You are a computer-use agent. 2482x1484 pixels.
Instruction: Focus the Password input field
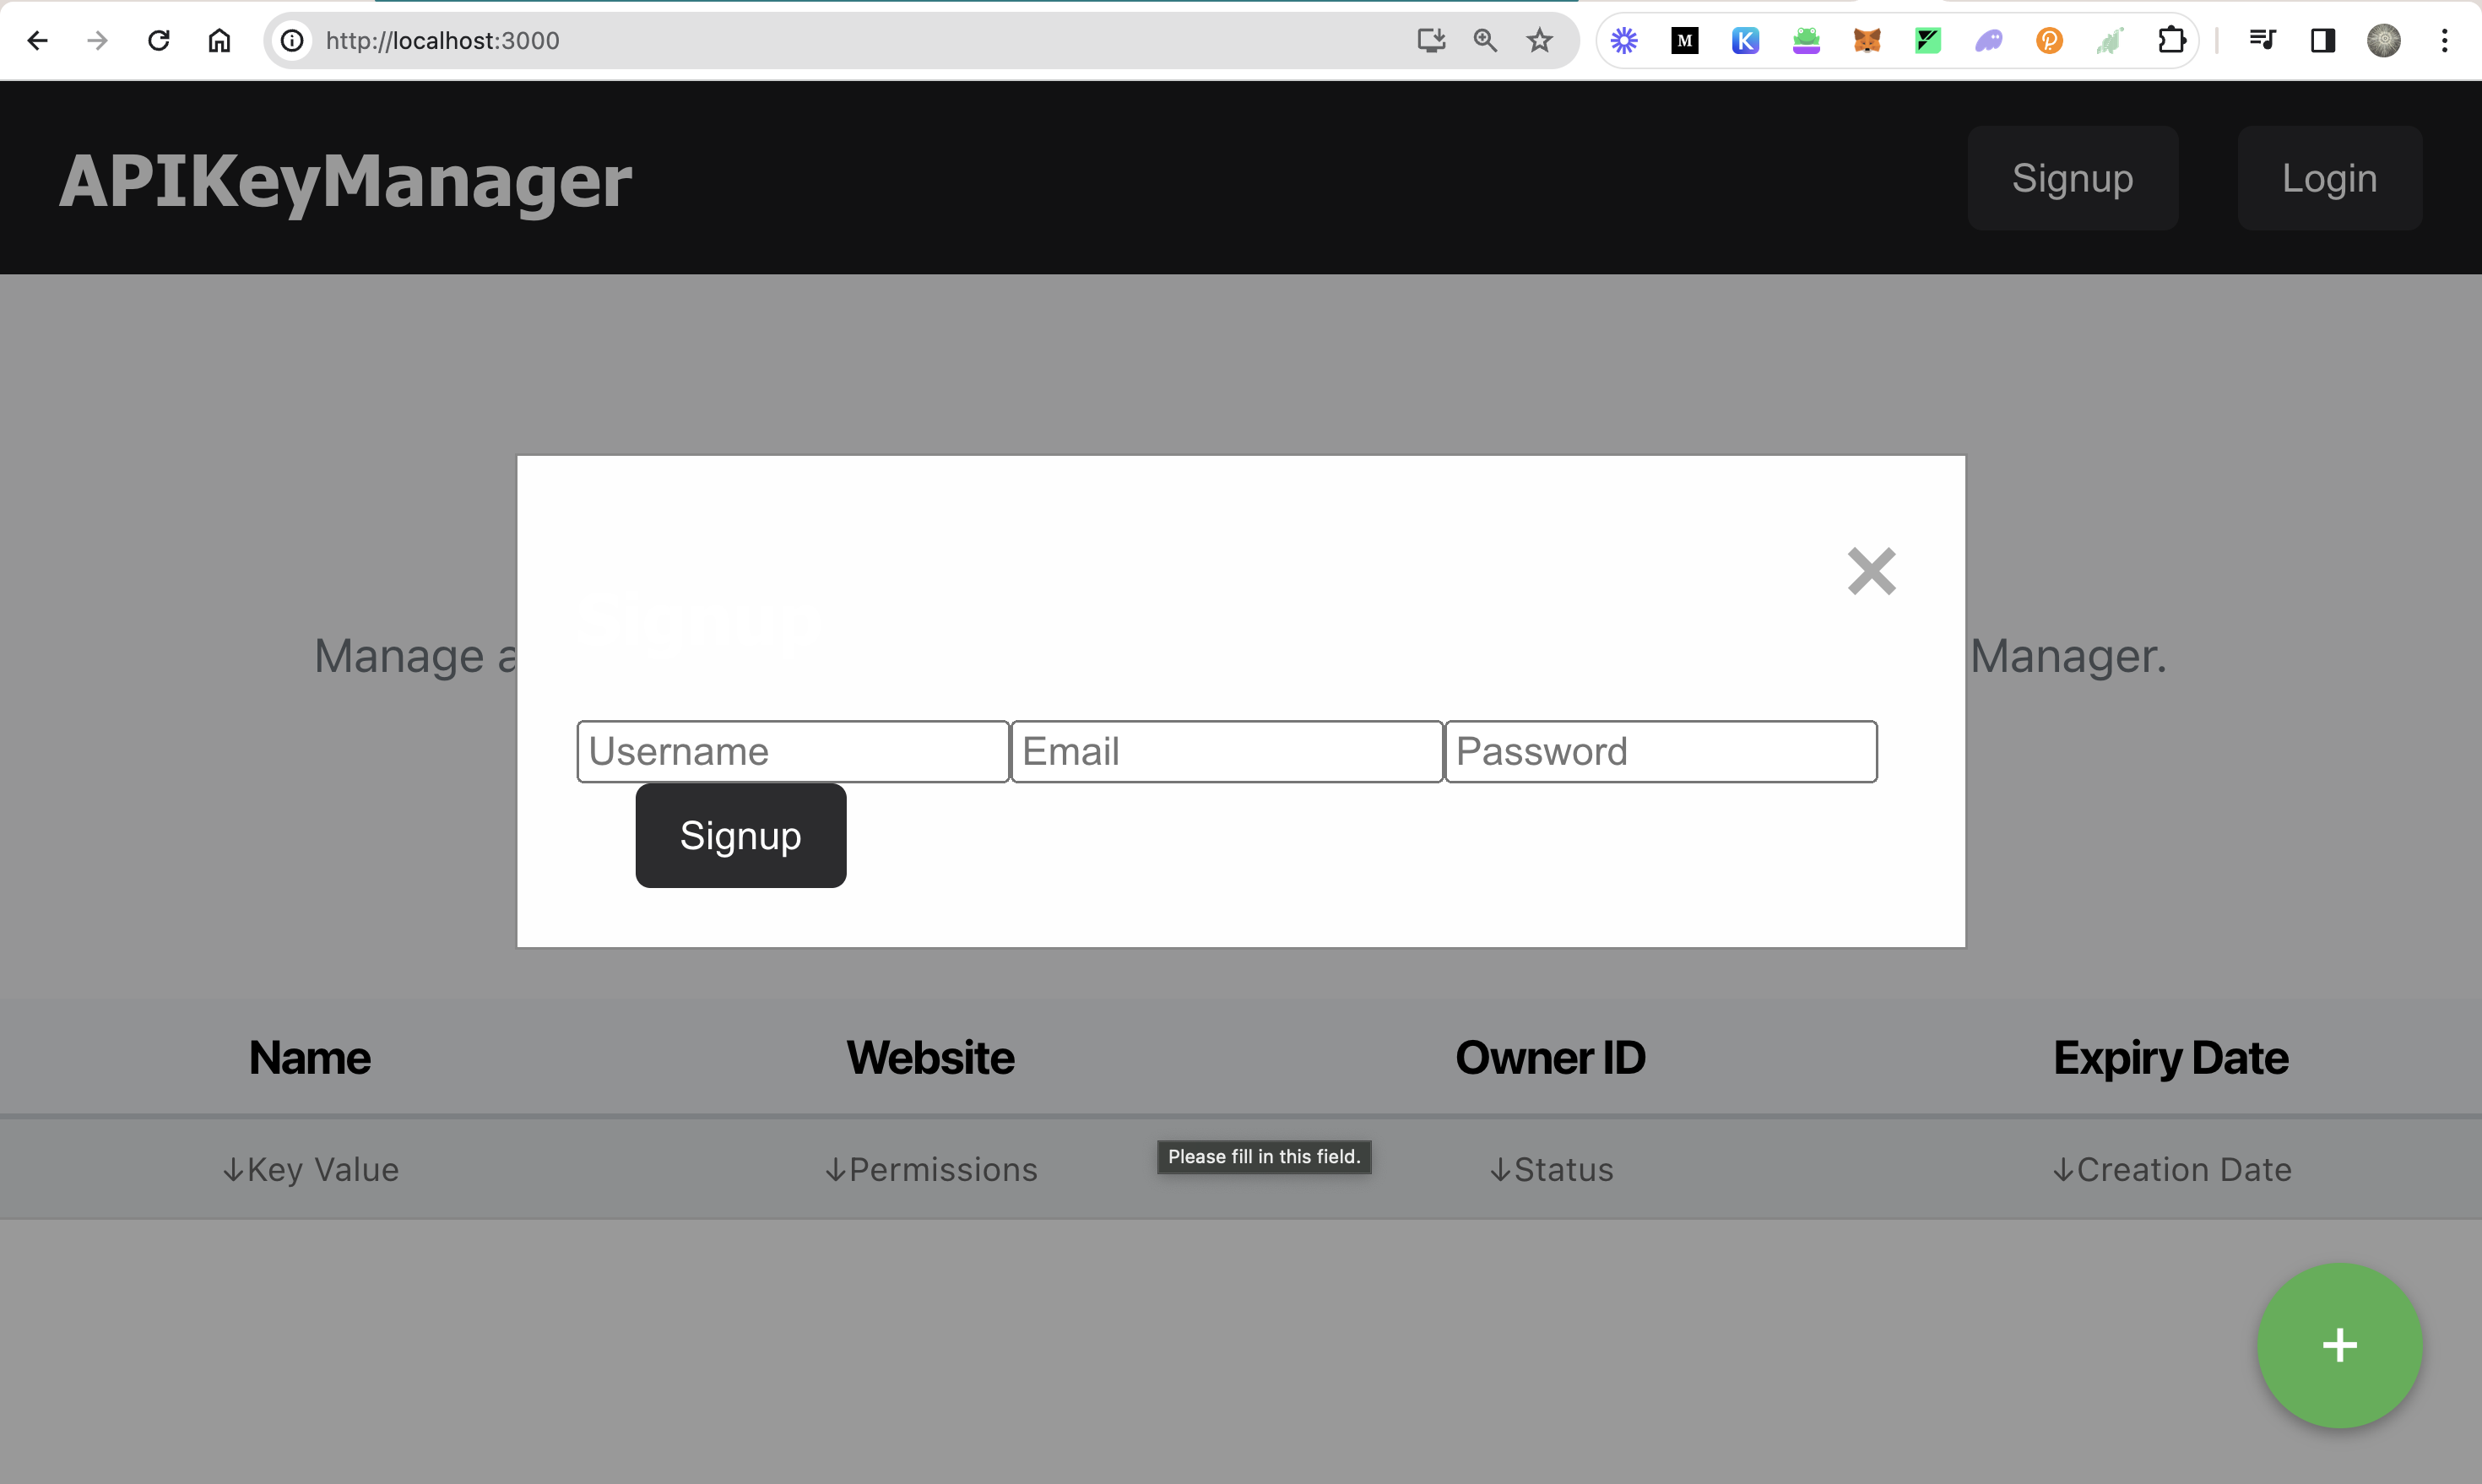pos(1661,751)
